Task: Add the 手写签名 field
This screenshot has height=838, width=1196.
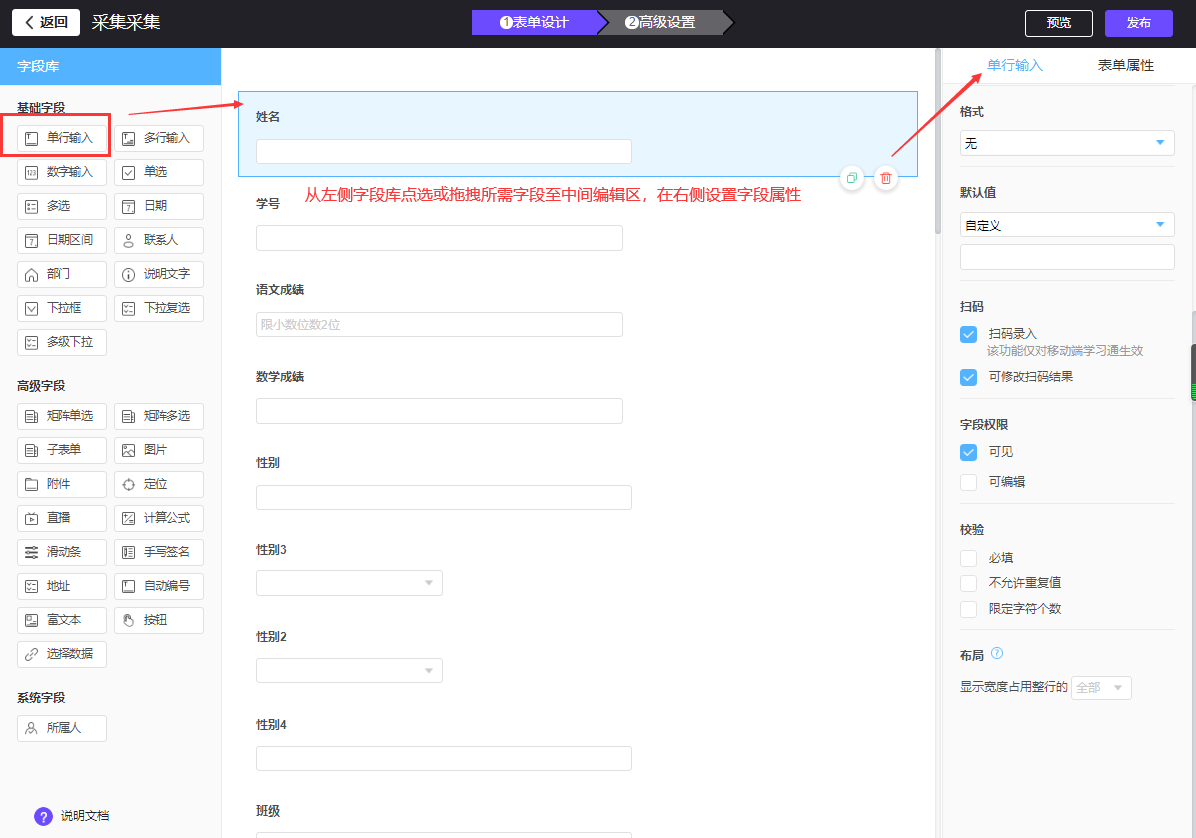Action: coord(159,552)
